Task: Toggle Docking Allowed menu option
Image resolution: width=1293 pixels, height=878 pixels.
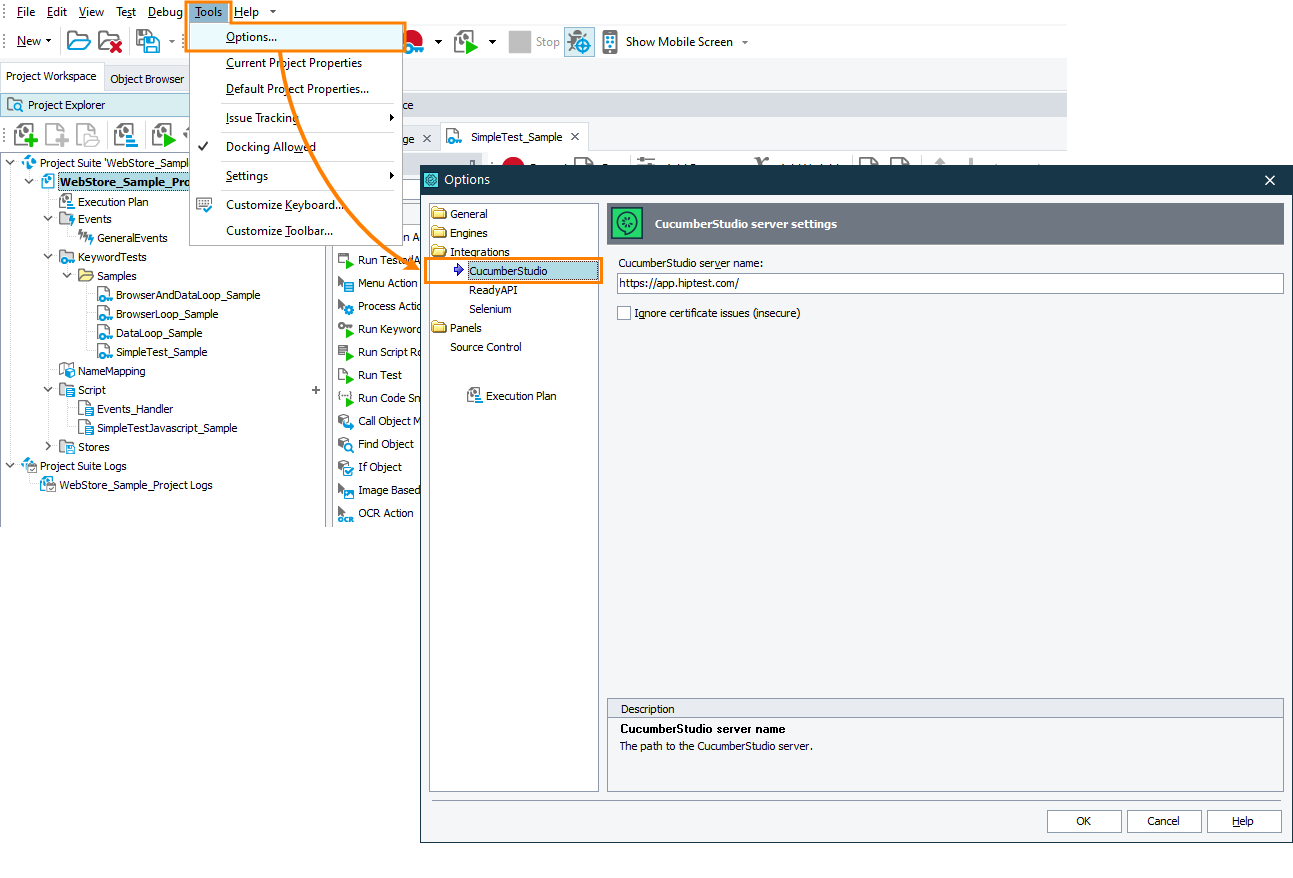Action: (x=270, y=147)
